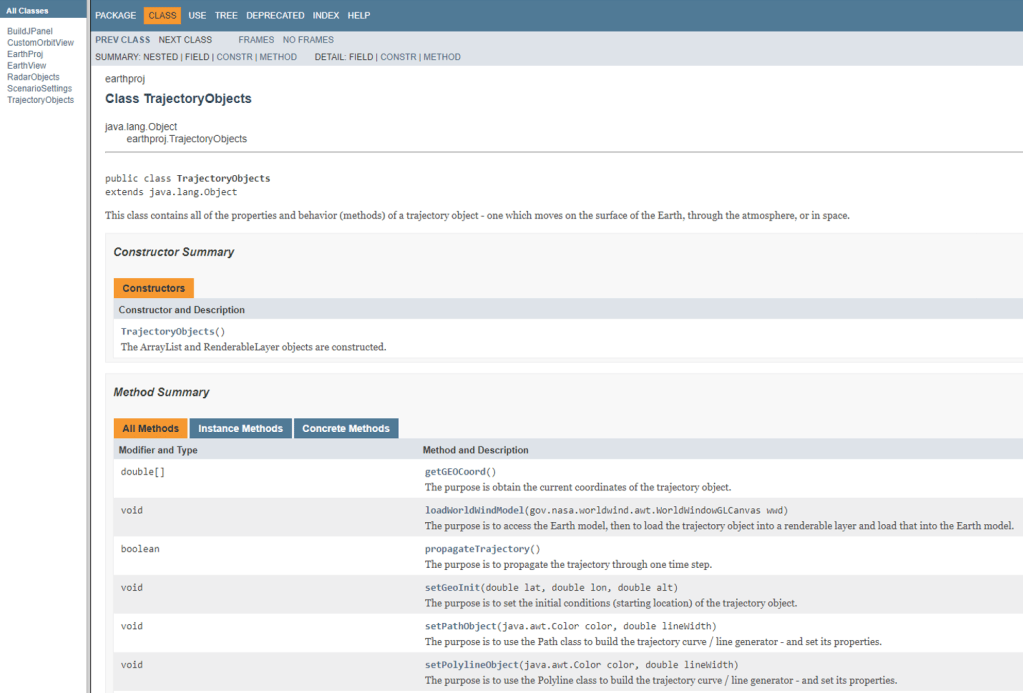
Task: Select the Instance Methods tab
Action: pyautogui.click(x=240, y=429)
